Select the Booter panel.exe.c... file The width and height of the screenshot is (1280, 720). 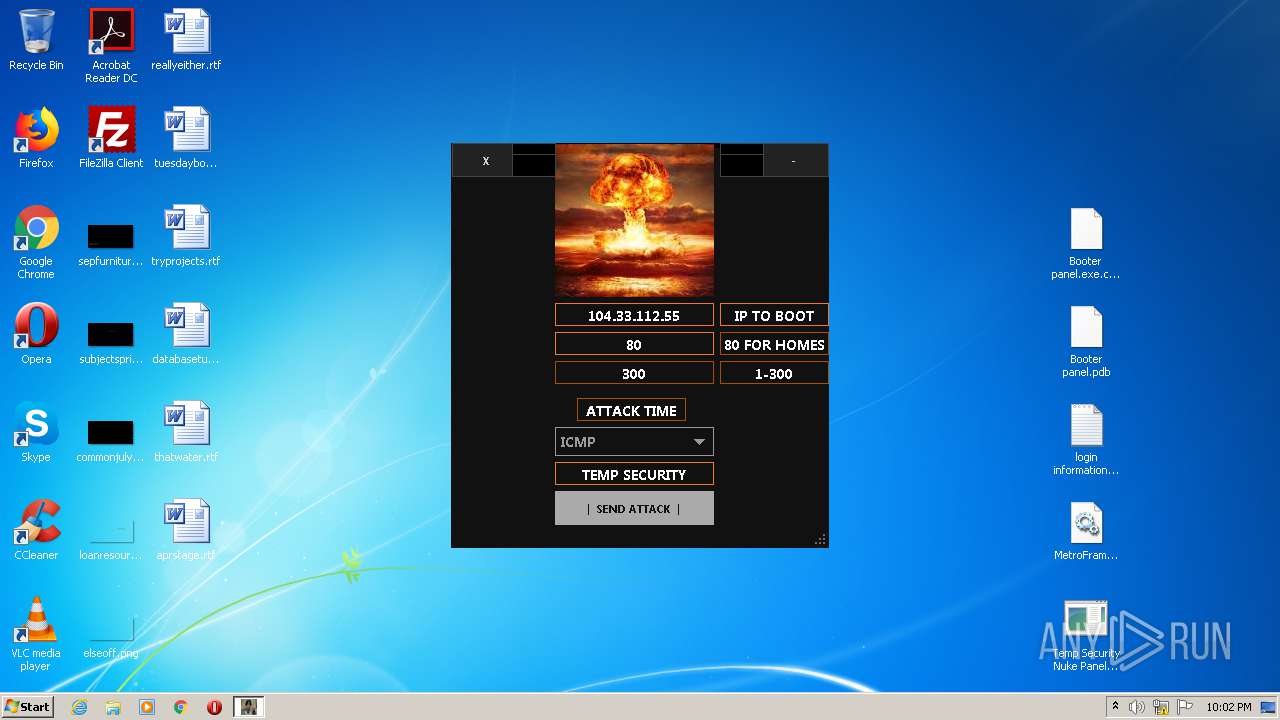tap(1086, 244)
